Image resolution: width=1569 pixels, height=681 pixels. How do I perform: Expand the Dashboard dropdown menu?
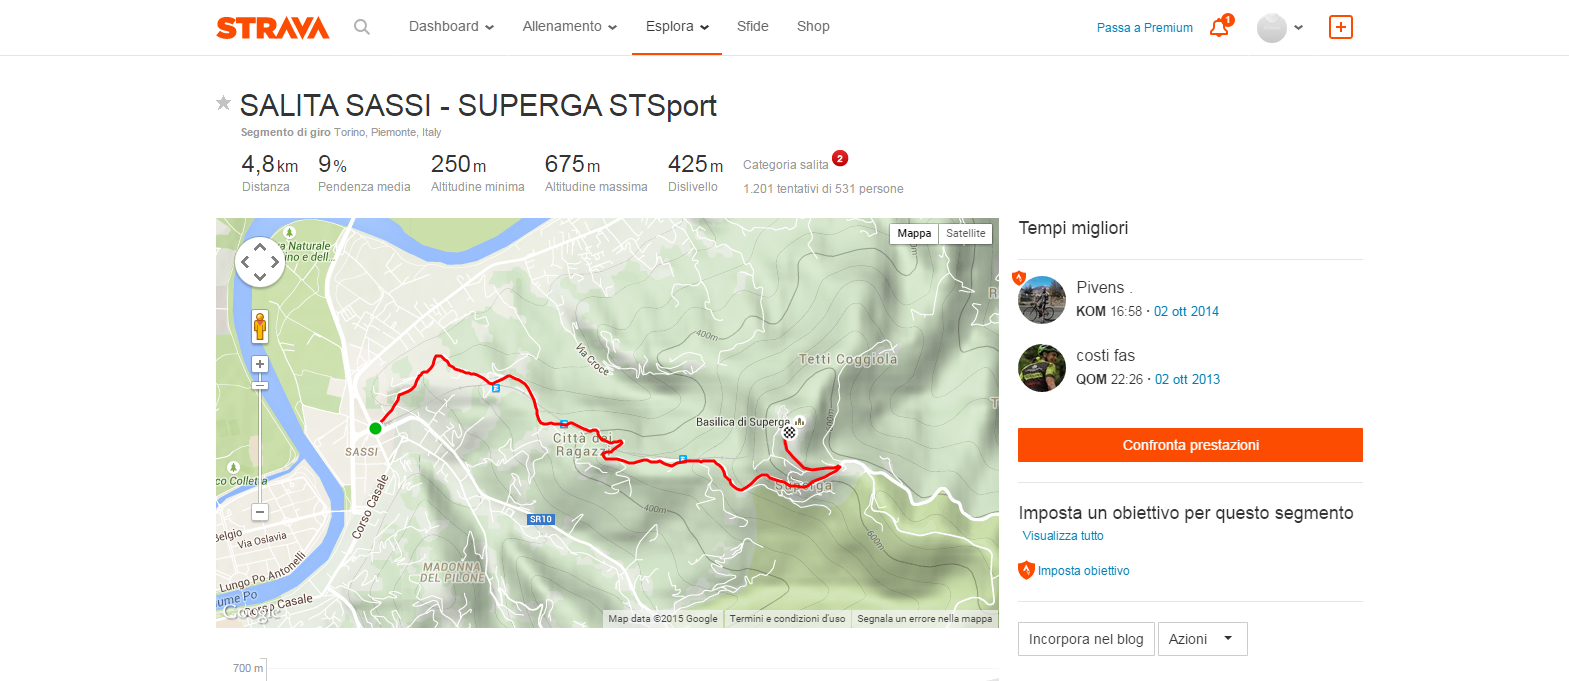(451, 27)
